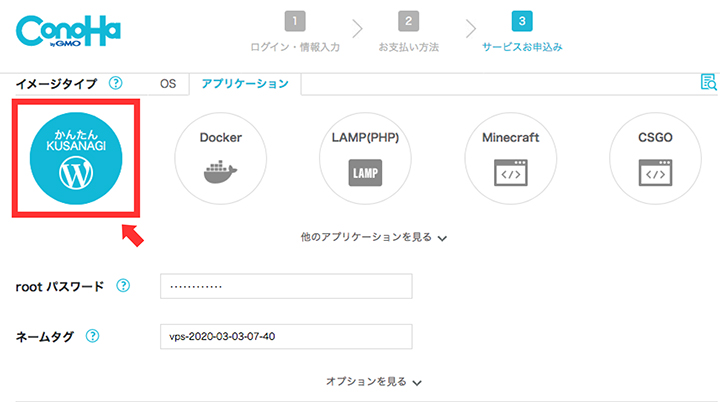Switch to the OS image type tab

point(168,84)
